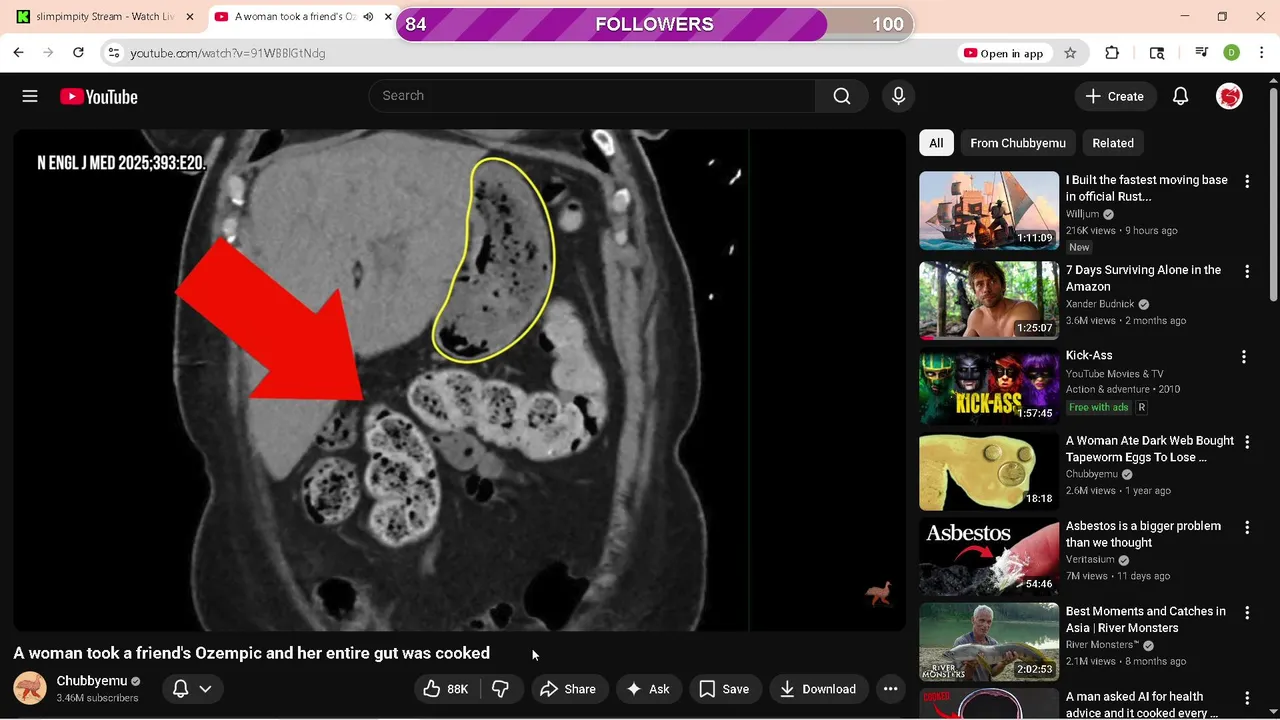This screenshot has height=720, width=1280.
Task: Go to YouTube home via logo
Action: 98,97
